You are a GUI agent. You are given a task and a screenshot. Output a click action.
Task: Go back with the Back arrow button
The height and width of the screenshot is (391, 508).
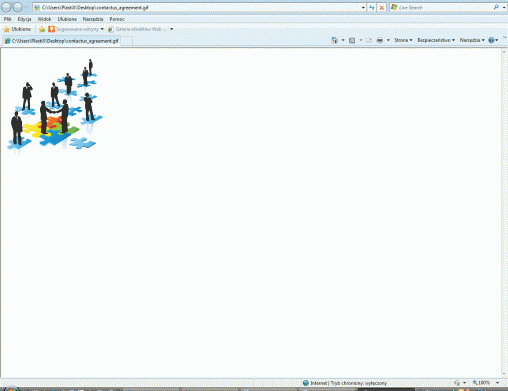tap(6, 7)
